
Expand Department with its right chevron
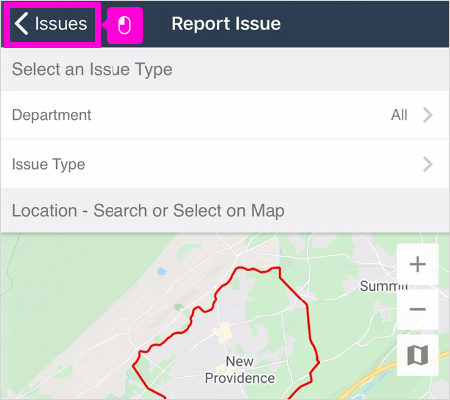(x=428, y=115)
